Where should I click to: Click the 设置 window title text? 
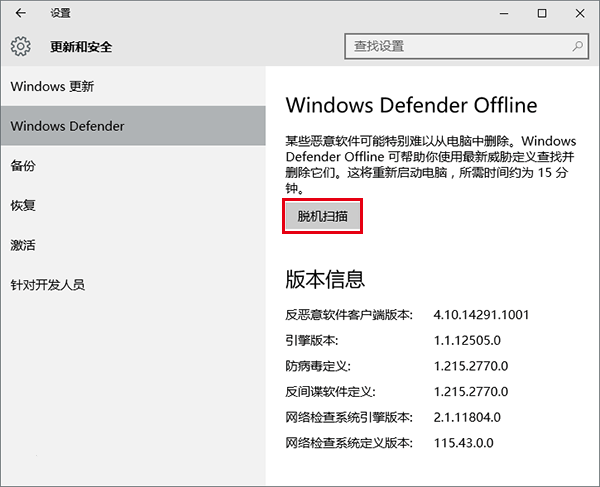point(60,13)
